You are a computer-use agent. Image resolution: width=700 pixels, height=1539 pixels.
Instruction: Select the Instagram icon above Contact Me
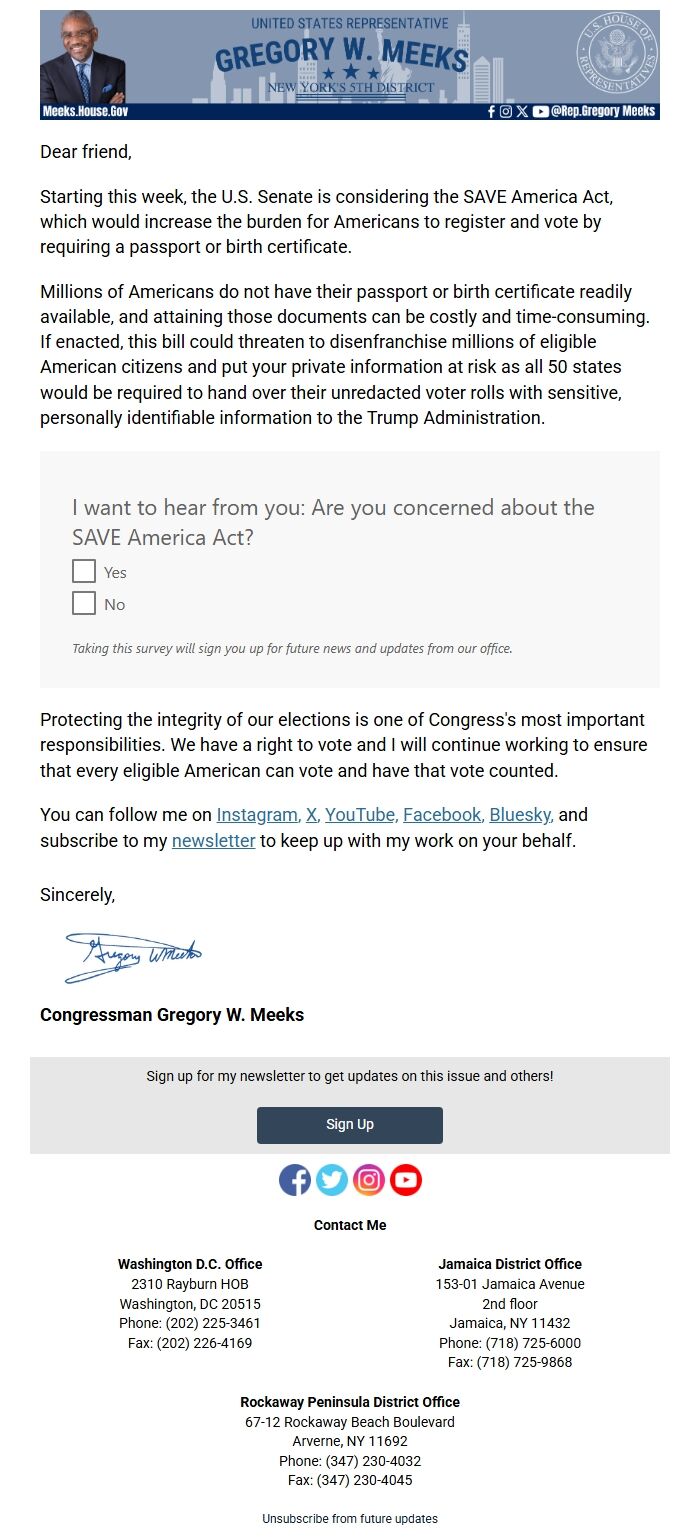coord(368,1180)
